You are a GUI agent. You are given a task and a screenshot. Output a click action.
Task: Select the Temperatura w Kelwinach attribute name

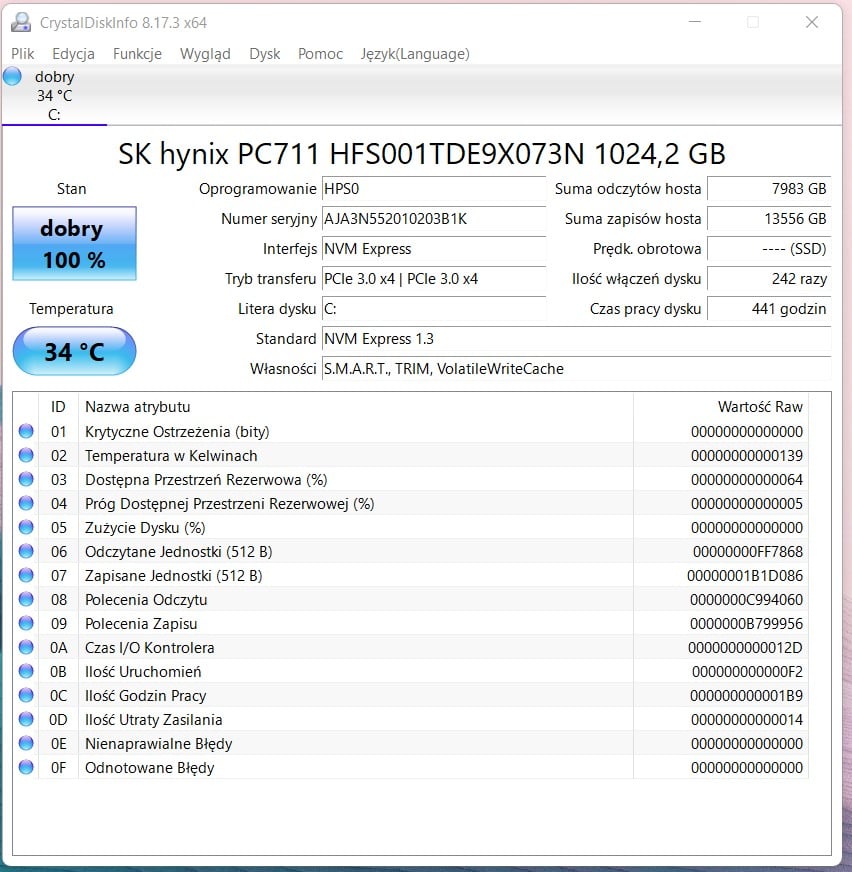pos(171,455)
